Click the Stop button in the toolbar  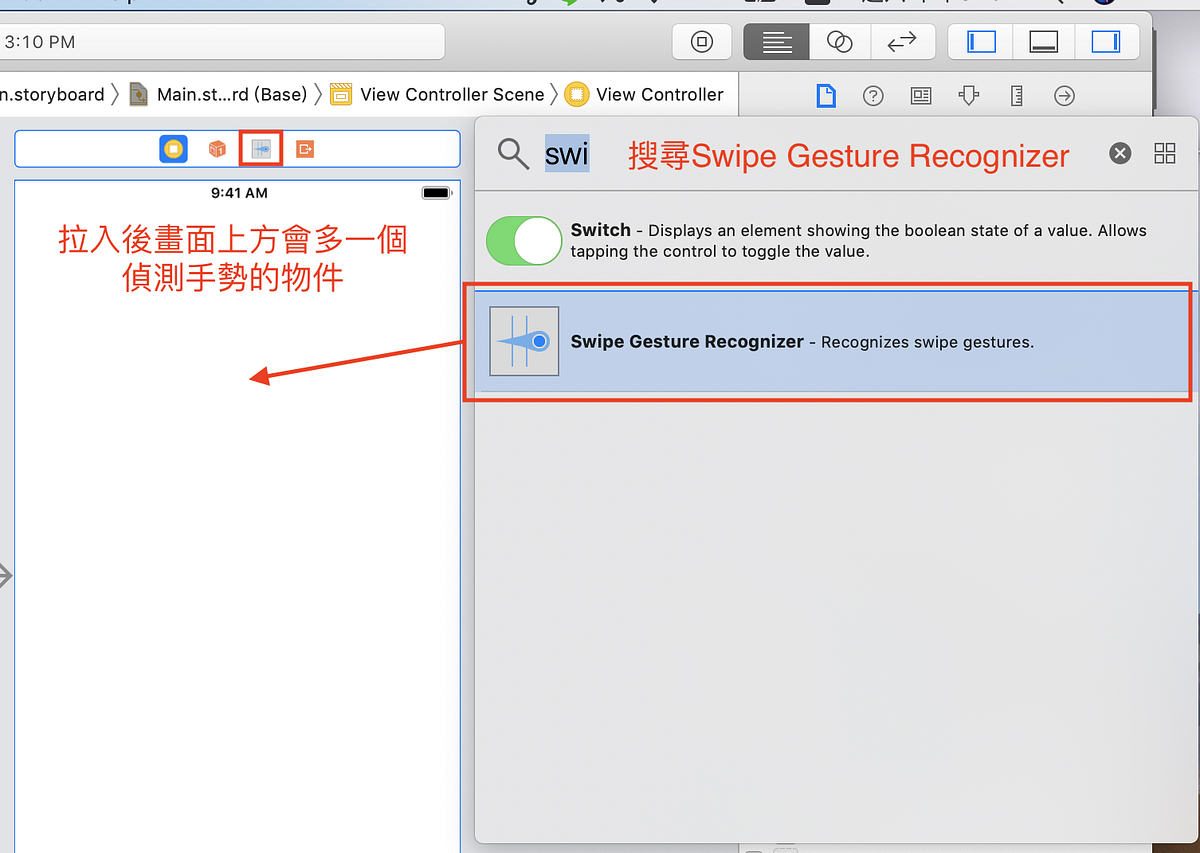tap(702, 41)
